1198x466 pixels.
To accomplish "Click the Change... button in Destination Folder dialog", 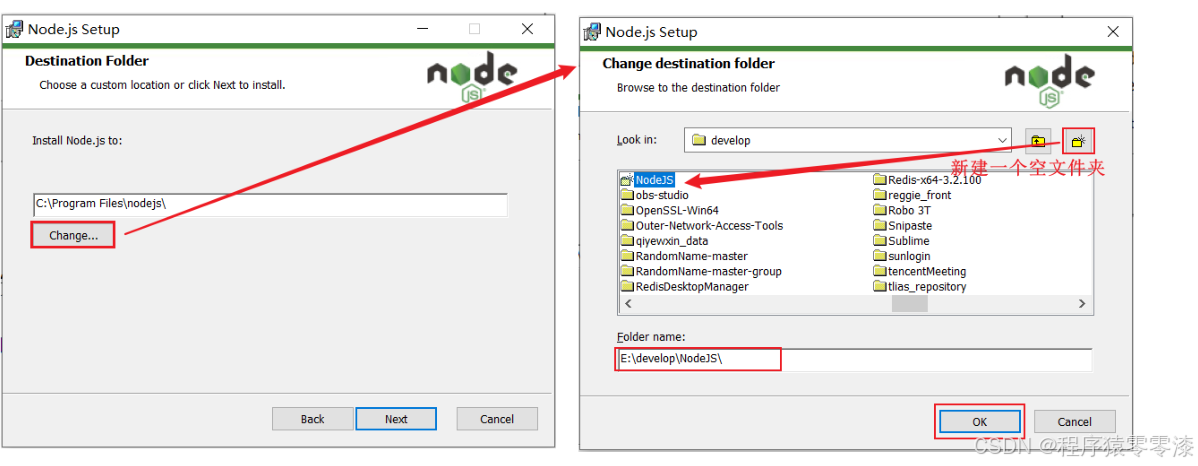I will click(73, 235).
